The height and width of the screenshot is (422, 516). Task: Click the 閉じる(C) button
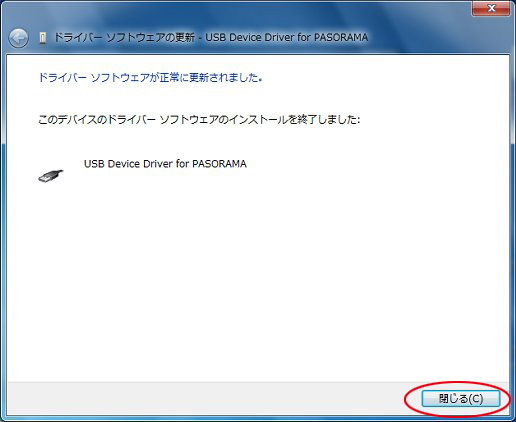tap(461, 399)
